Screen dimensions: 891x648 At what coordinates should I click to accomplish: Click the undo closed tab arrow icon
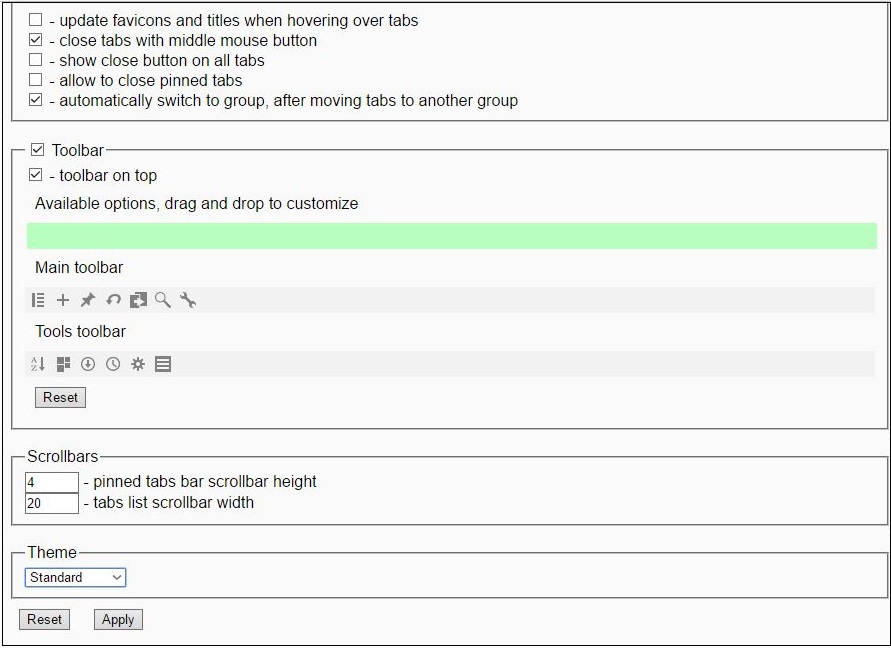coord(113,300)
